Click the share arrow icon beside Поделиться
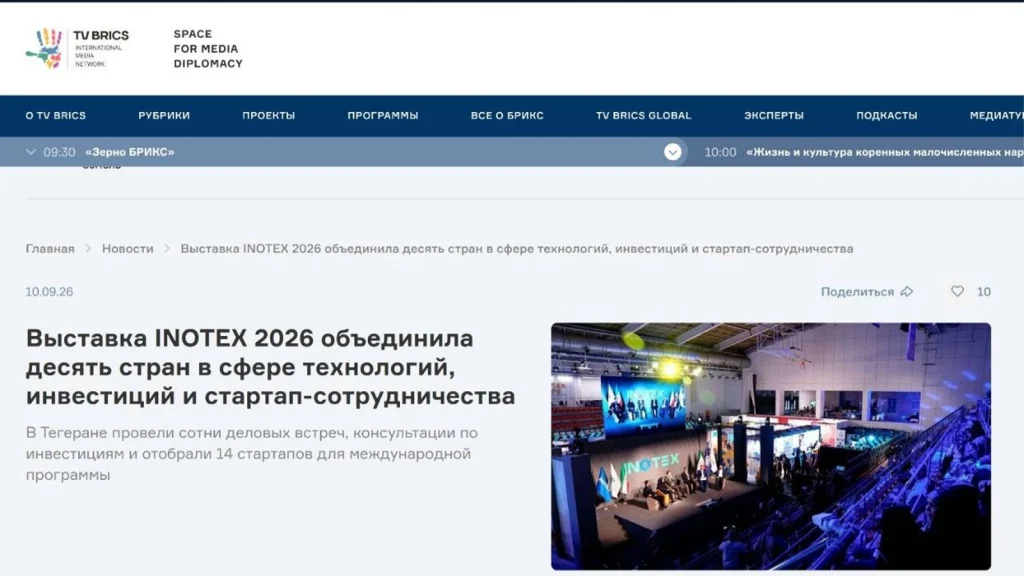 click(906, 291)
